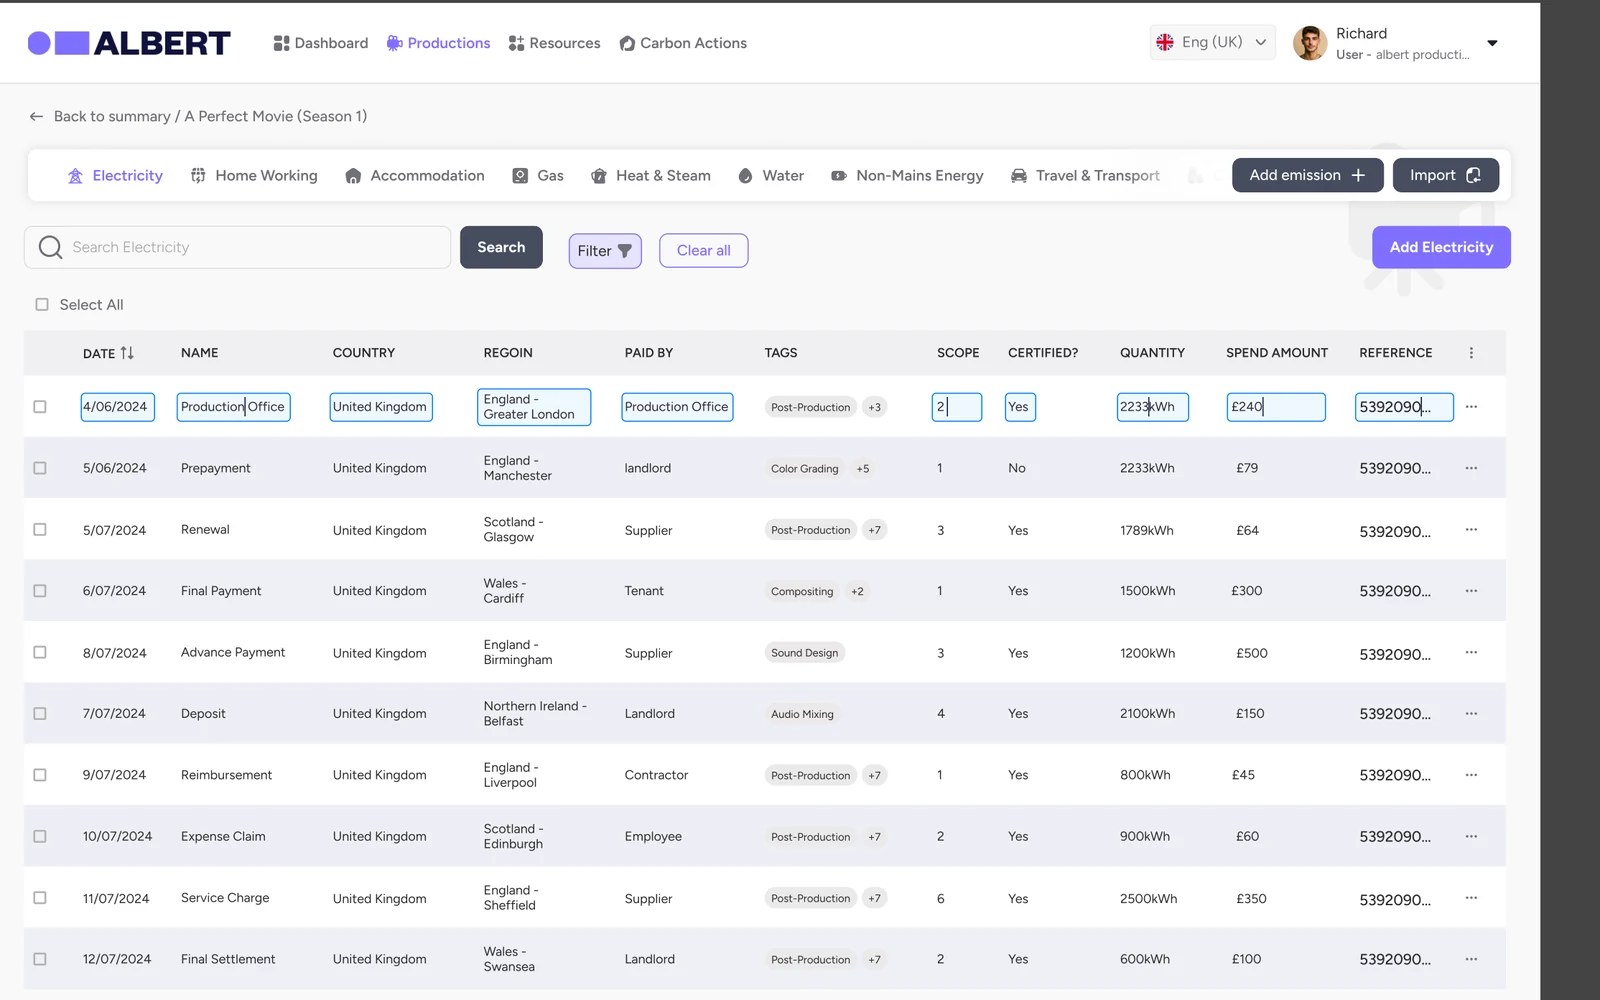1600x1000 pixels.
Task: Open row actions for Final Payment entry
Action: pyautogui.click(x=1471, y=591)
